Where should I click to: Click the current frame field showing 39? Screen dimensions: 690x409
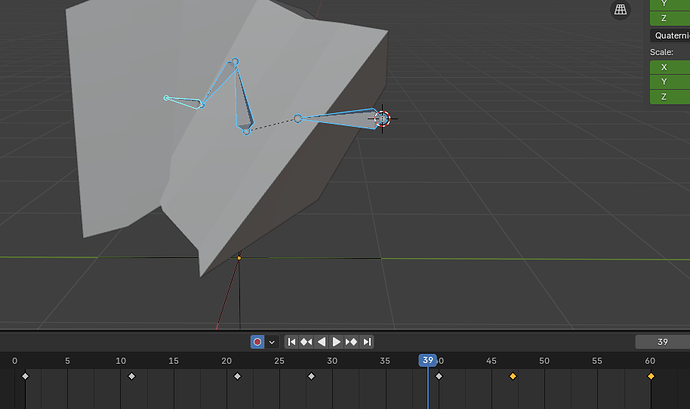click(662, 342)
